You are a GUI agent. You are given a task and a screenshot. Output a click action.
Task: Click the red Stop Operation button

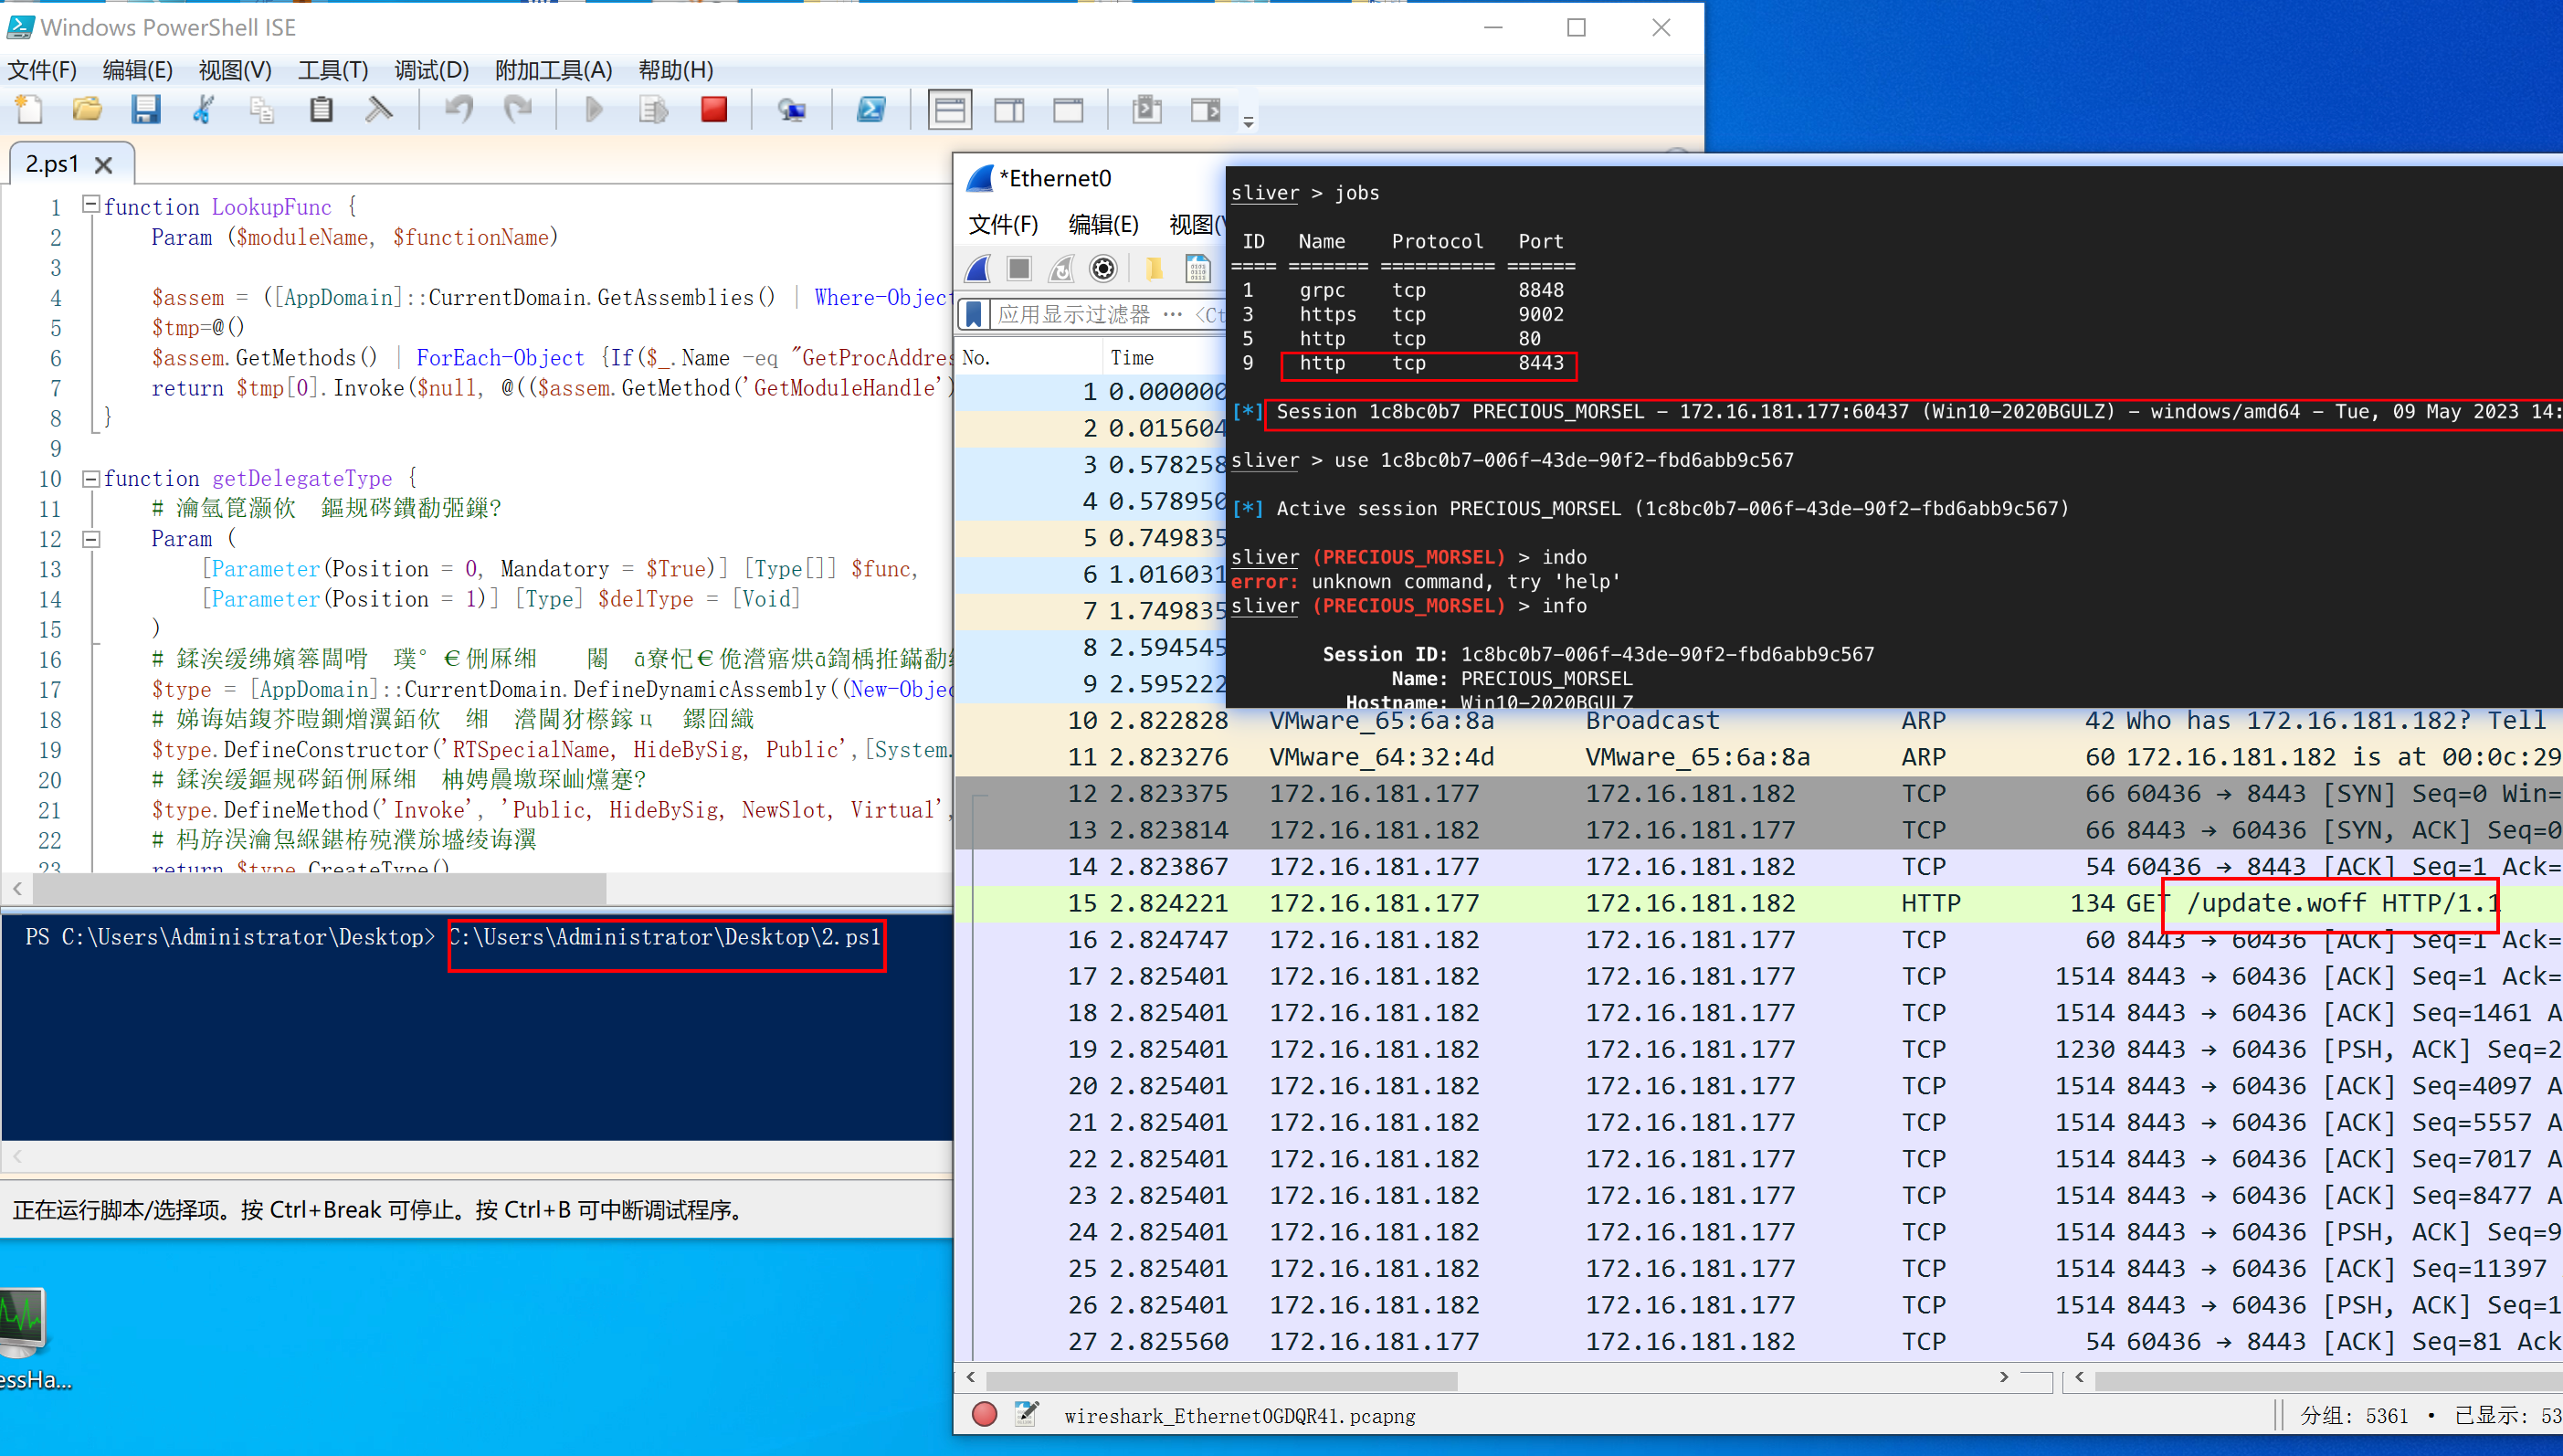[714, 110]
